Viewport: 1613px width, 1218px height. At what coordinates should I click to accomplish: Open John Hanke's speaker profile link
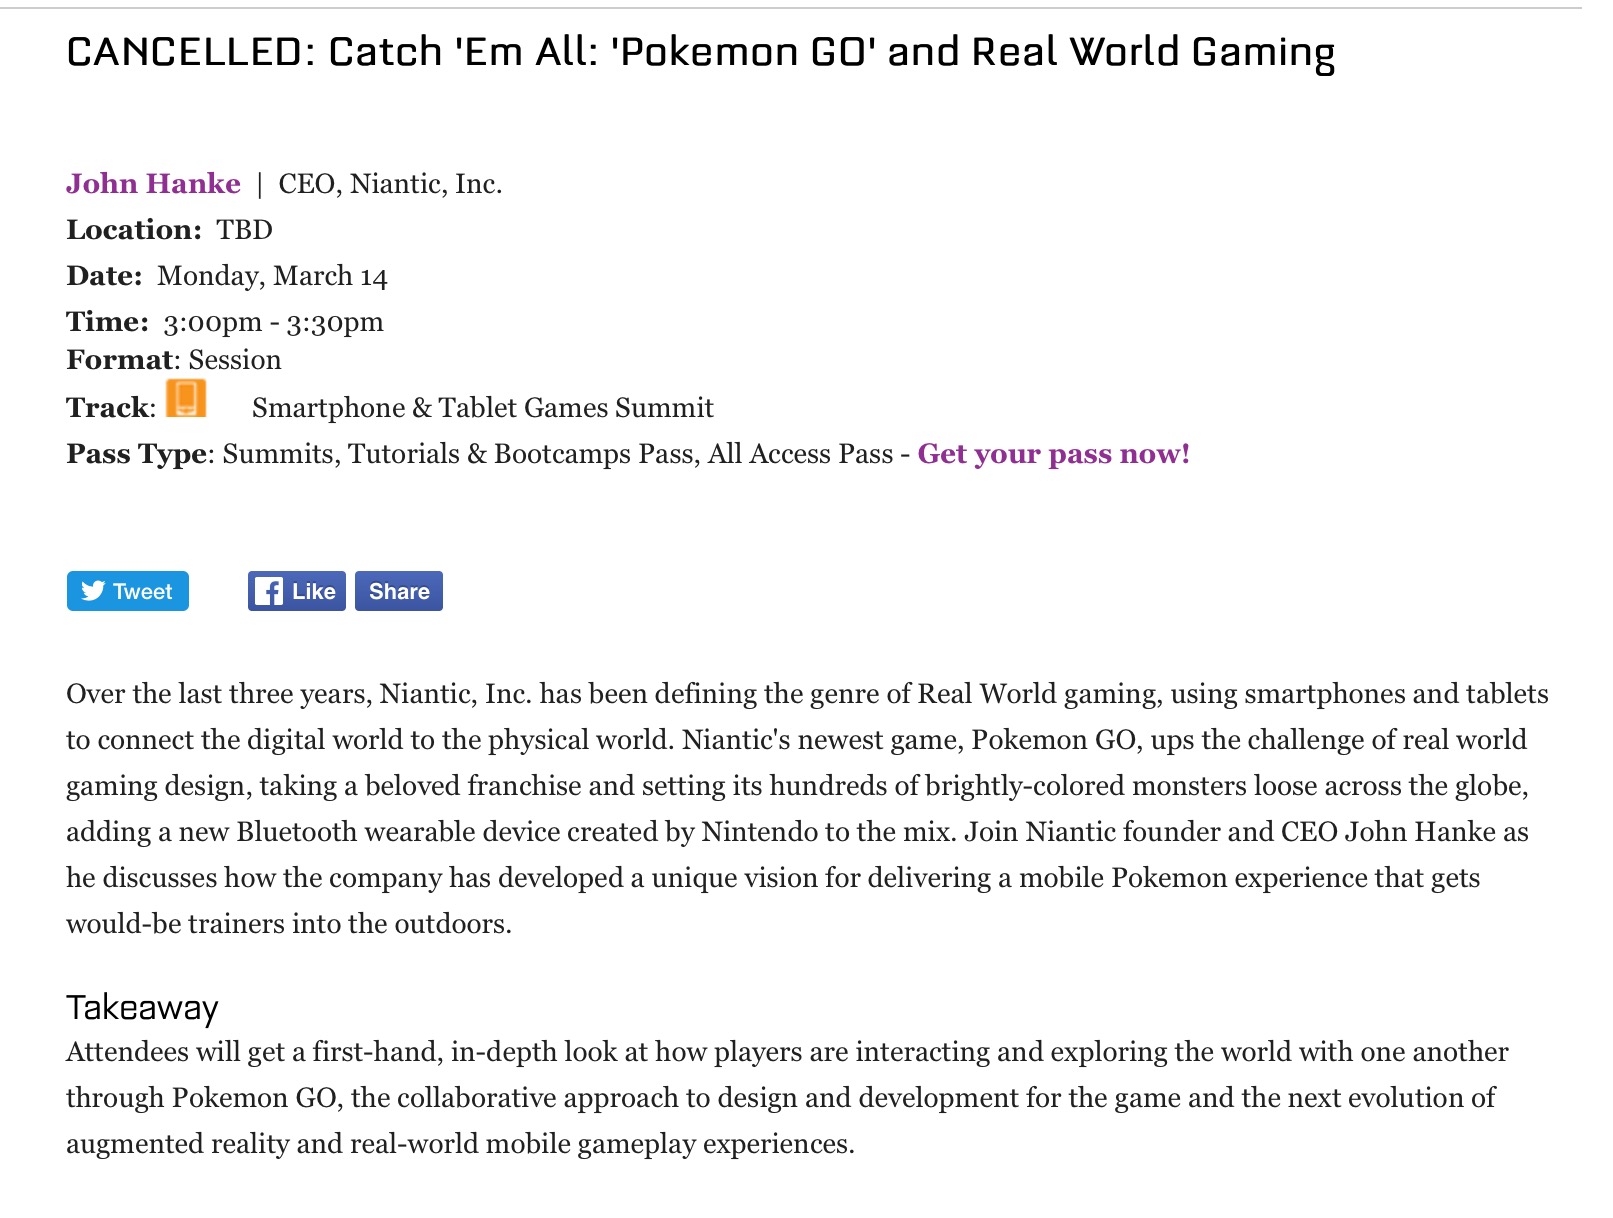153,184
